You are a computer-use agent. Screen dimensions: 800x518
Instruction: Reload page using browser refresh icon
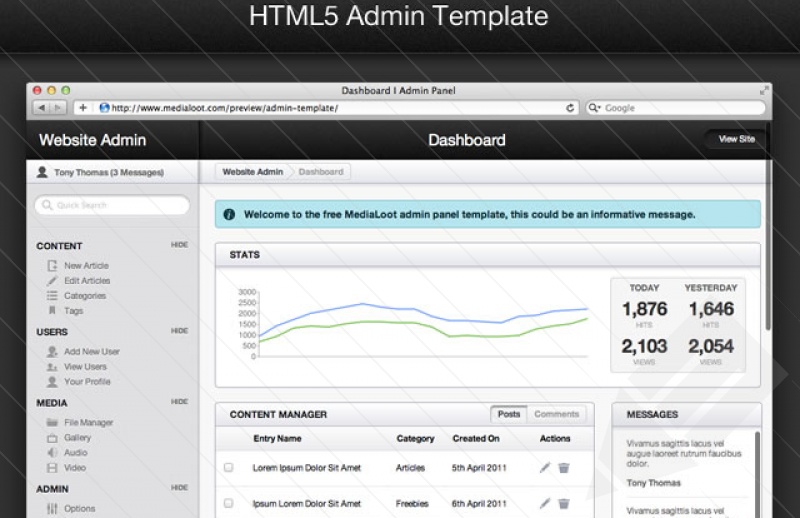pos(571,108)
